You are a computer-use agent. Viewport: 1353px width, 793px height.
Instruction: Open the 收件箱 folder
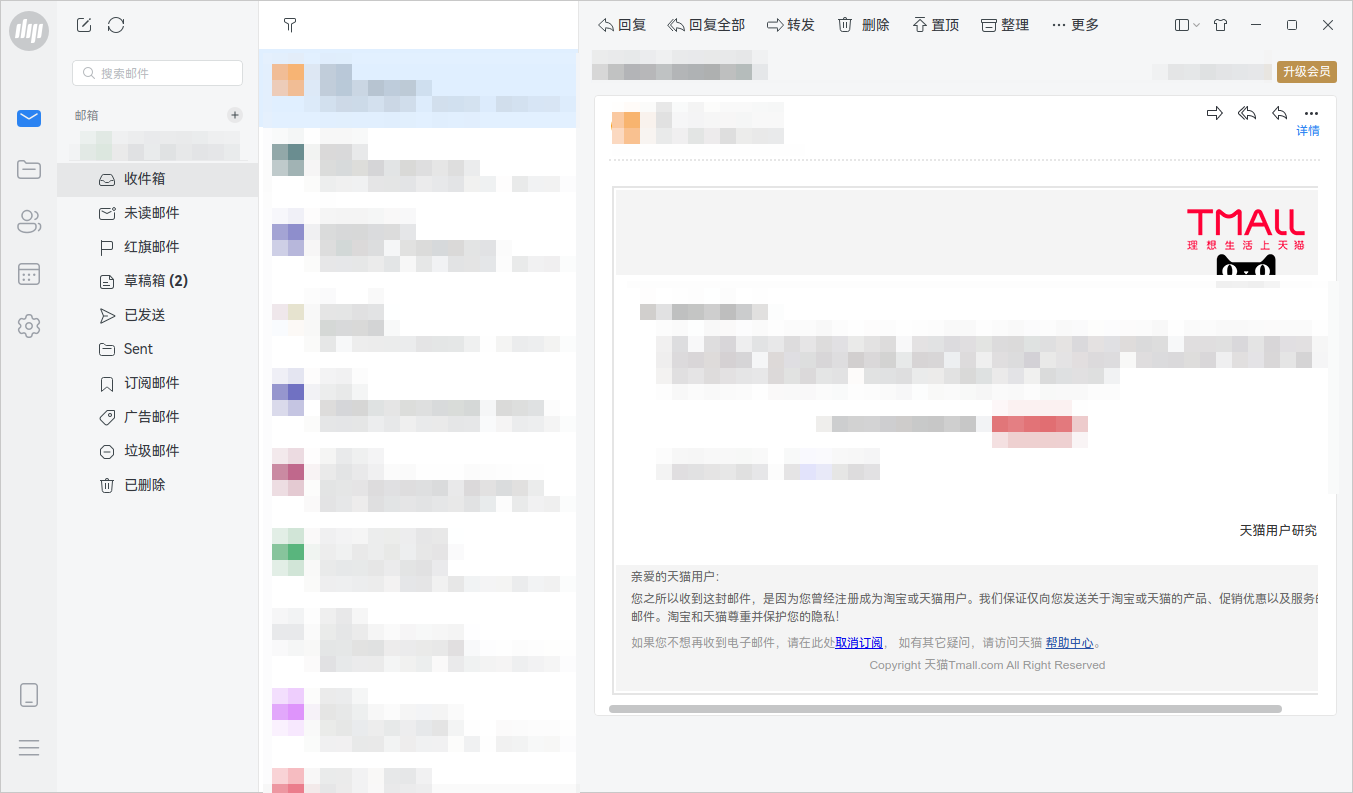pos(157,179)
